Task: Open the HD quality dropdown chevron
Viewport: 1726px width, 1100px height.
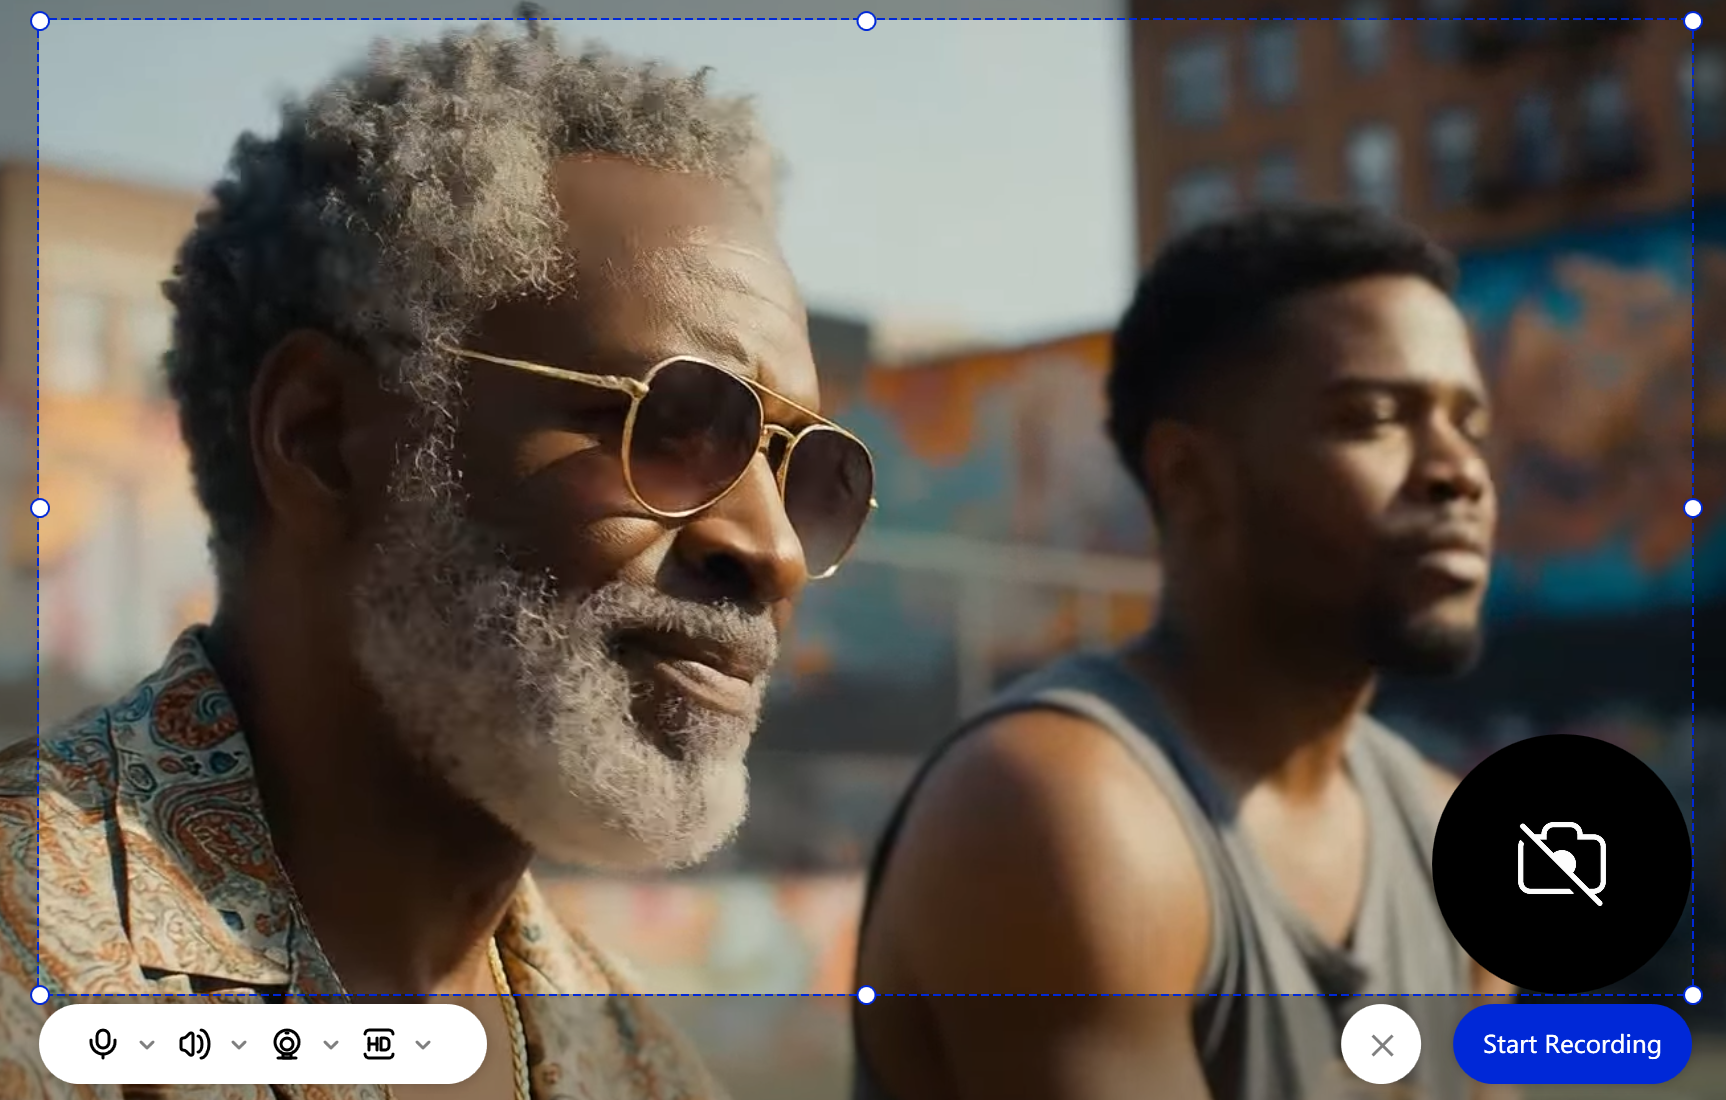Action: [423, 1045]
